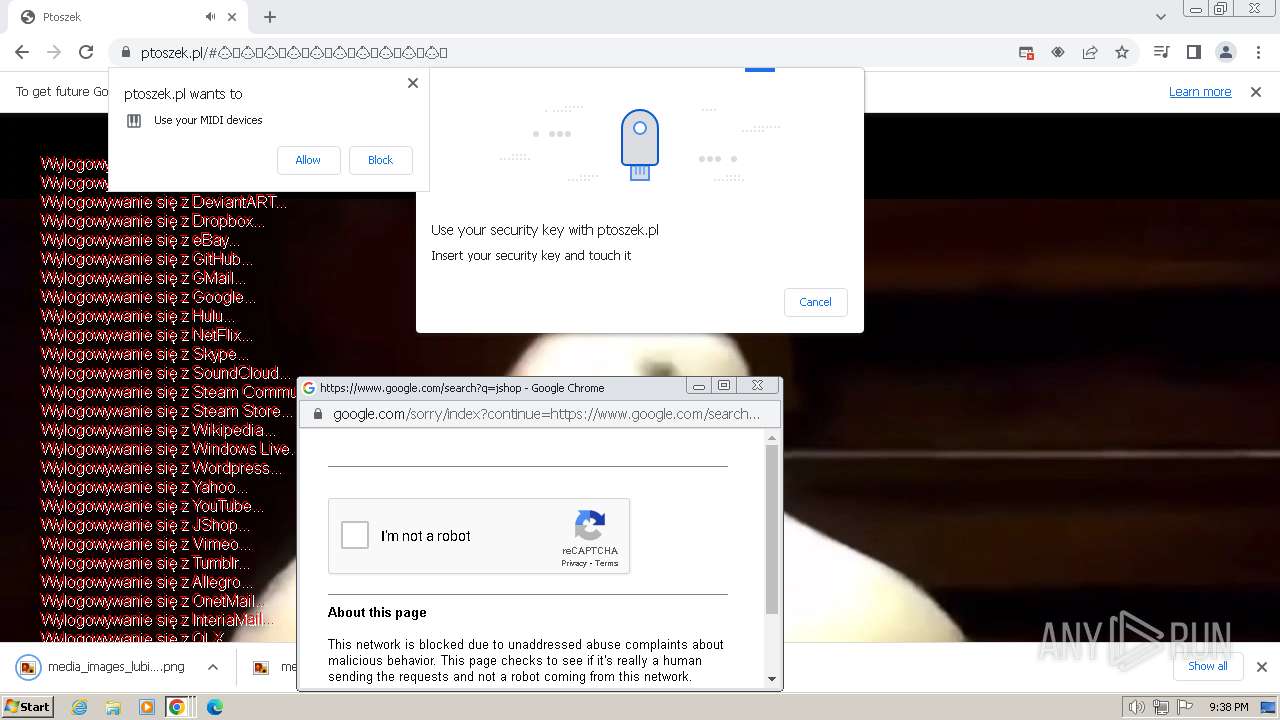Click the popup window's address bar

point(545,414)
